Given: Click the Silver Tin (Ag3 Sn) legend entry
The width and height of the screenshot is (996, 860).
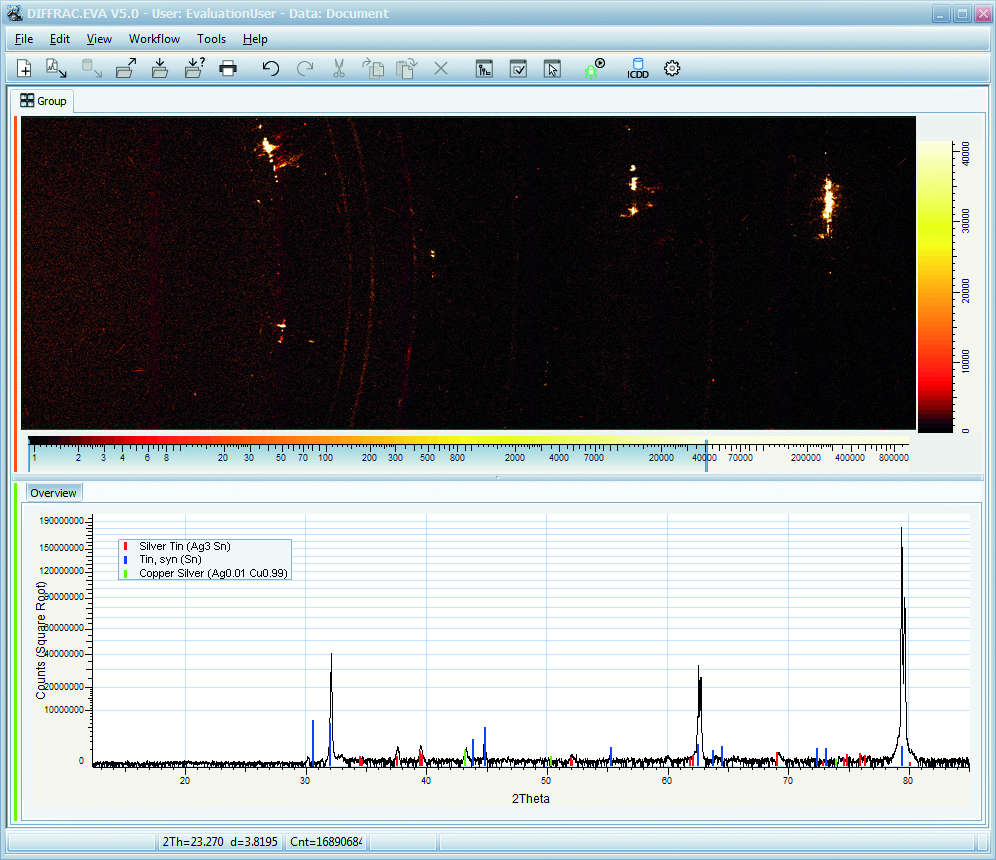Looking at the screenshot, I should 185,546.
